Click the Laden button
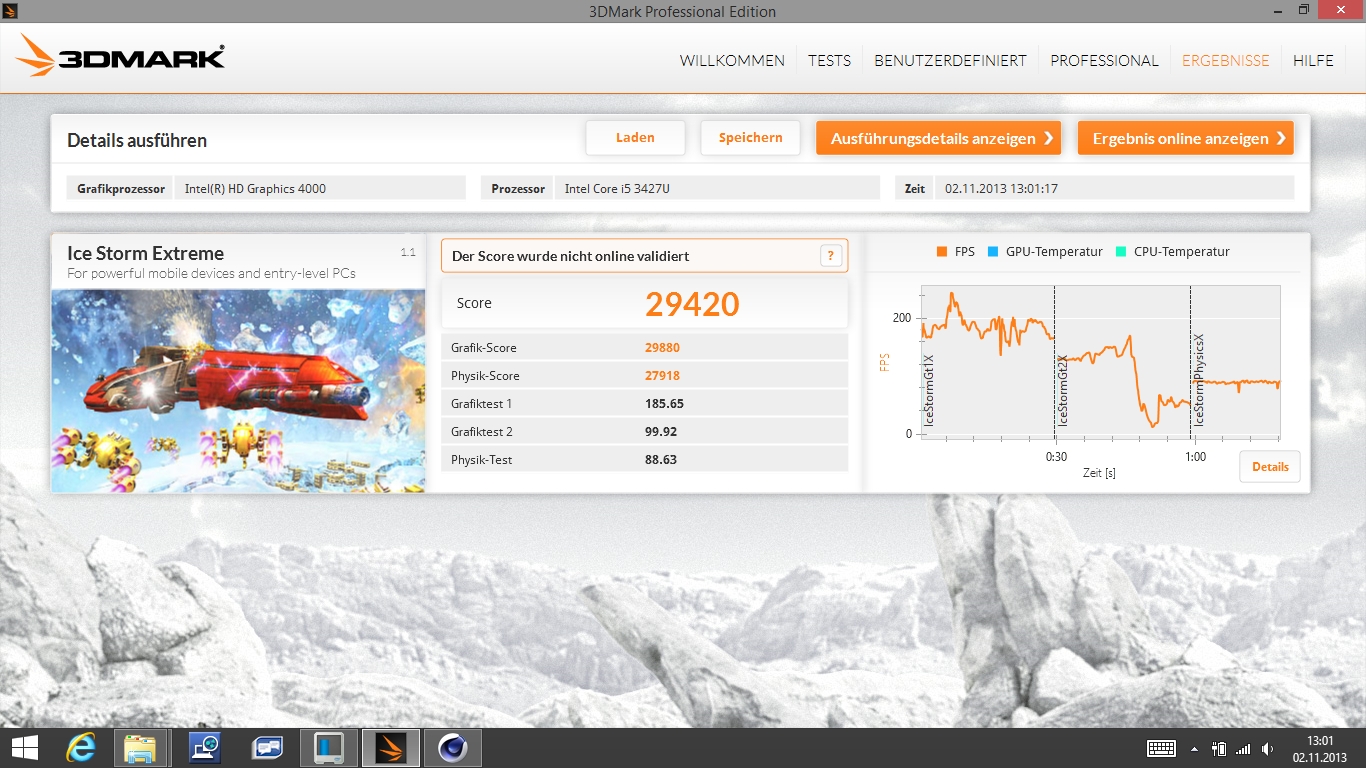1366x768 pixels. [635, 138]
